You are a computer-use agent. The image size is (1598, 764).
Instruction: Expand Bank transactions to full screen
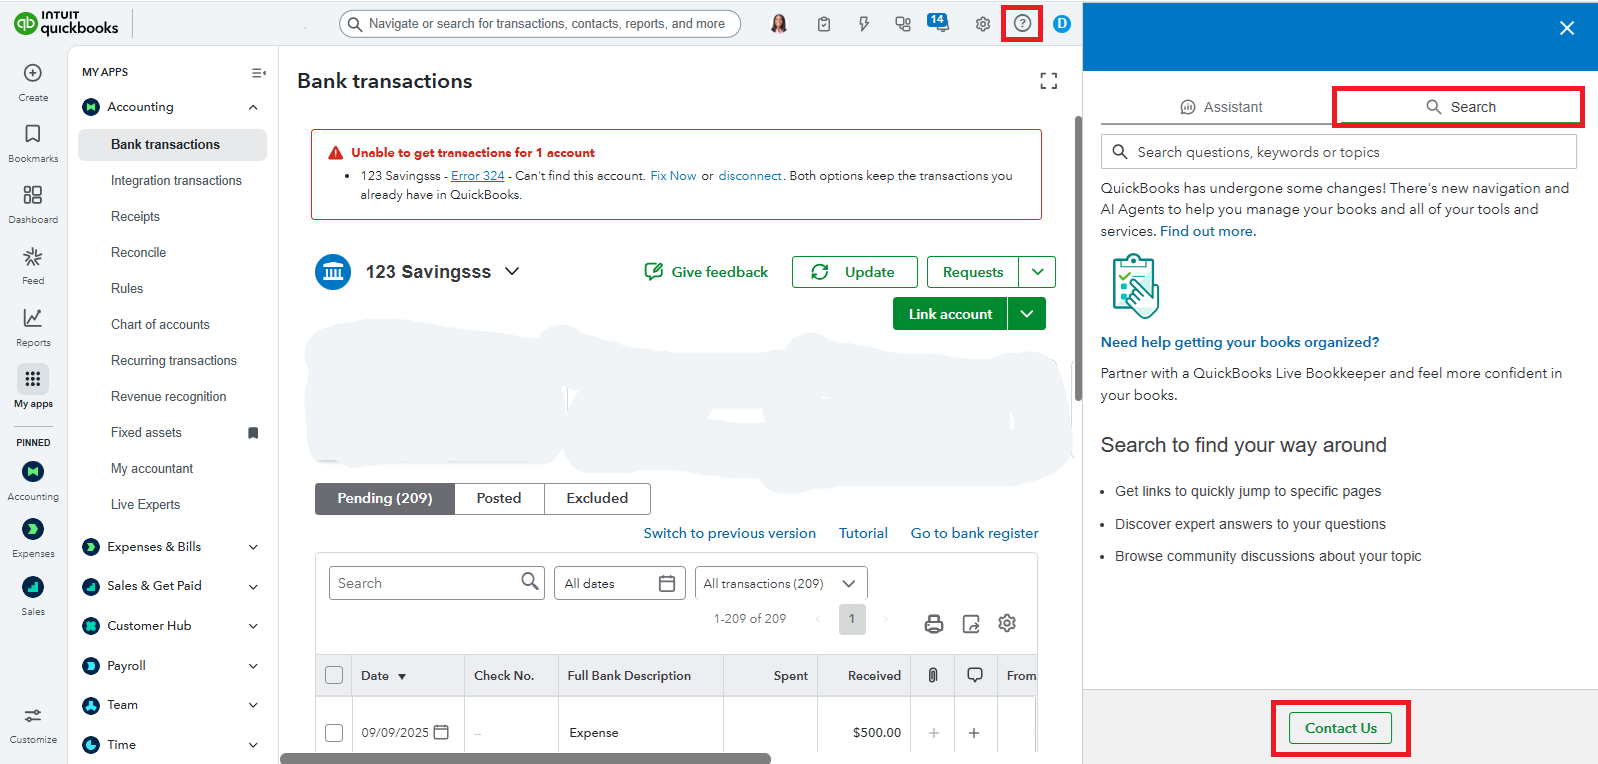pyautogui.click(x=1048, y=81)
